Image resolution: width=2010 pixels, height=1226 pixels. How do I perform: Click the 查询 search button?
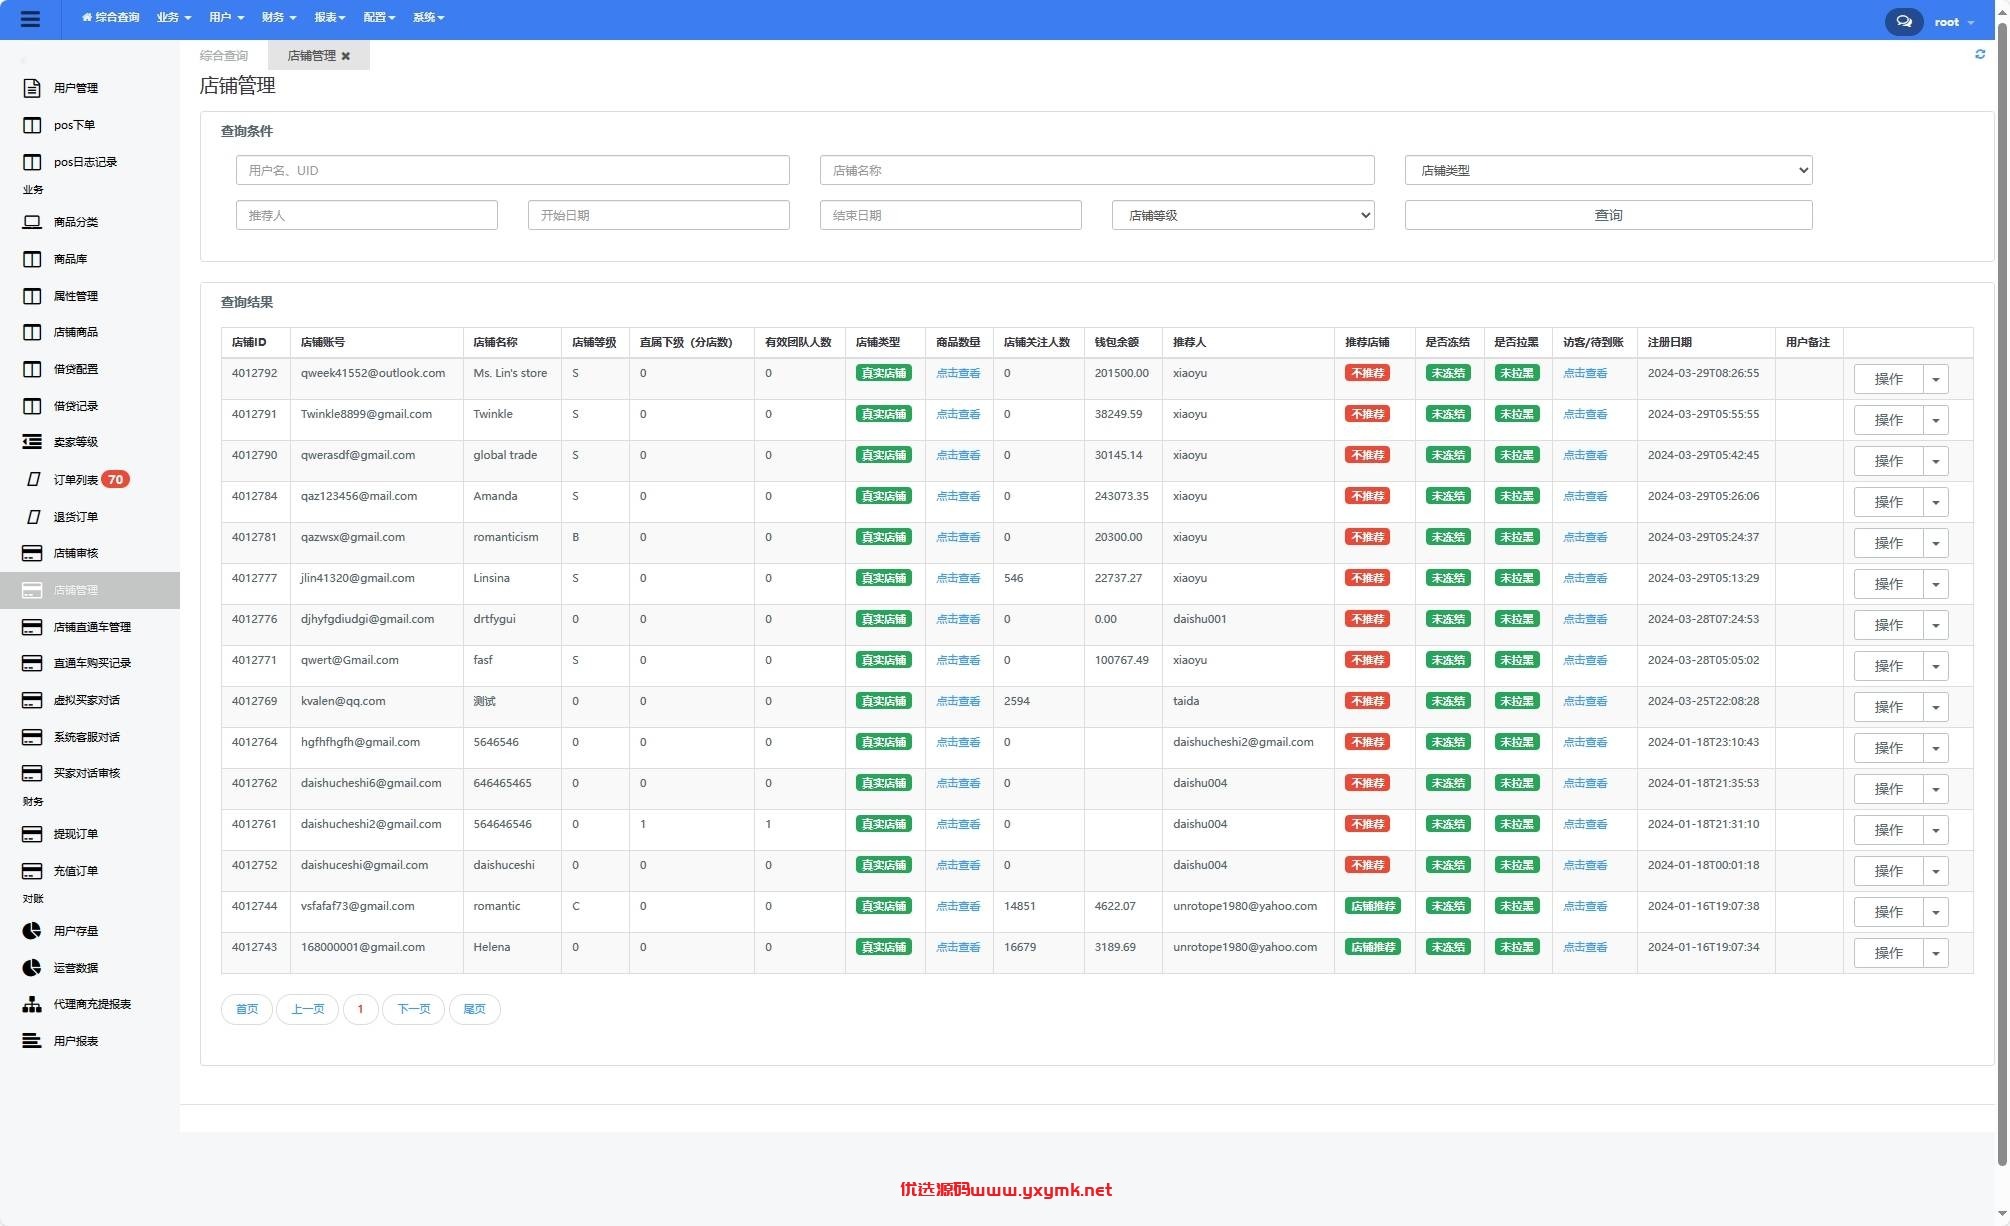(x=1608, y=215)
